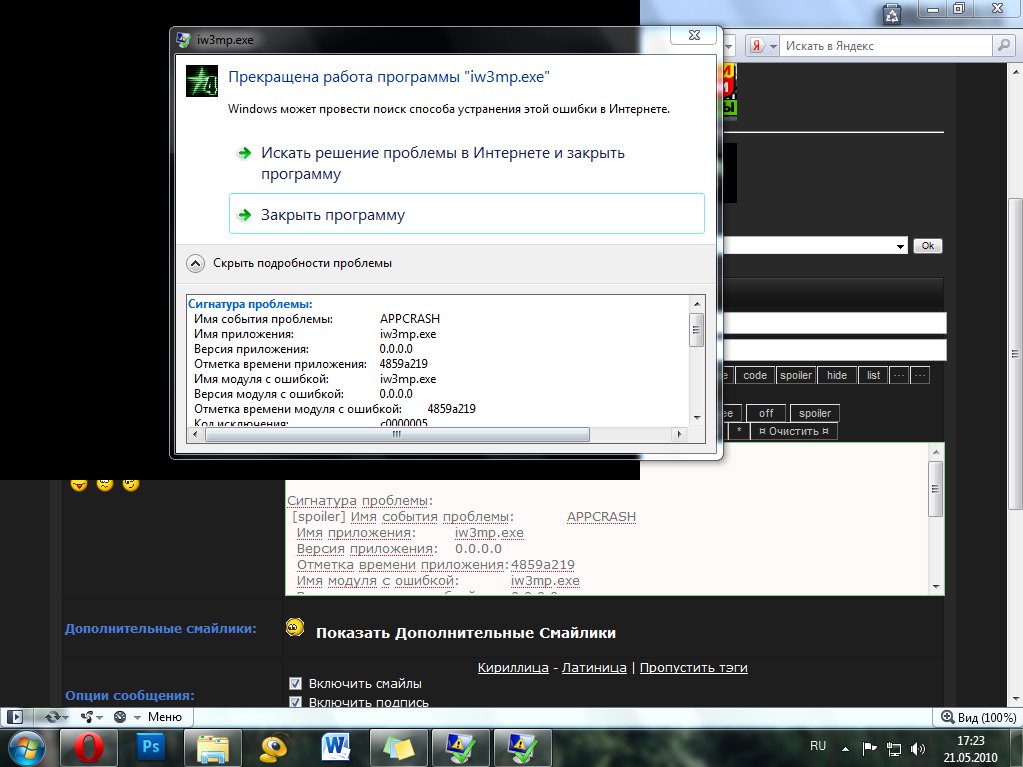
Task: Click the Очистить clear button
Action: click(794, 431)
